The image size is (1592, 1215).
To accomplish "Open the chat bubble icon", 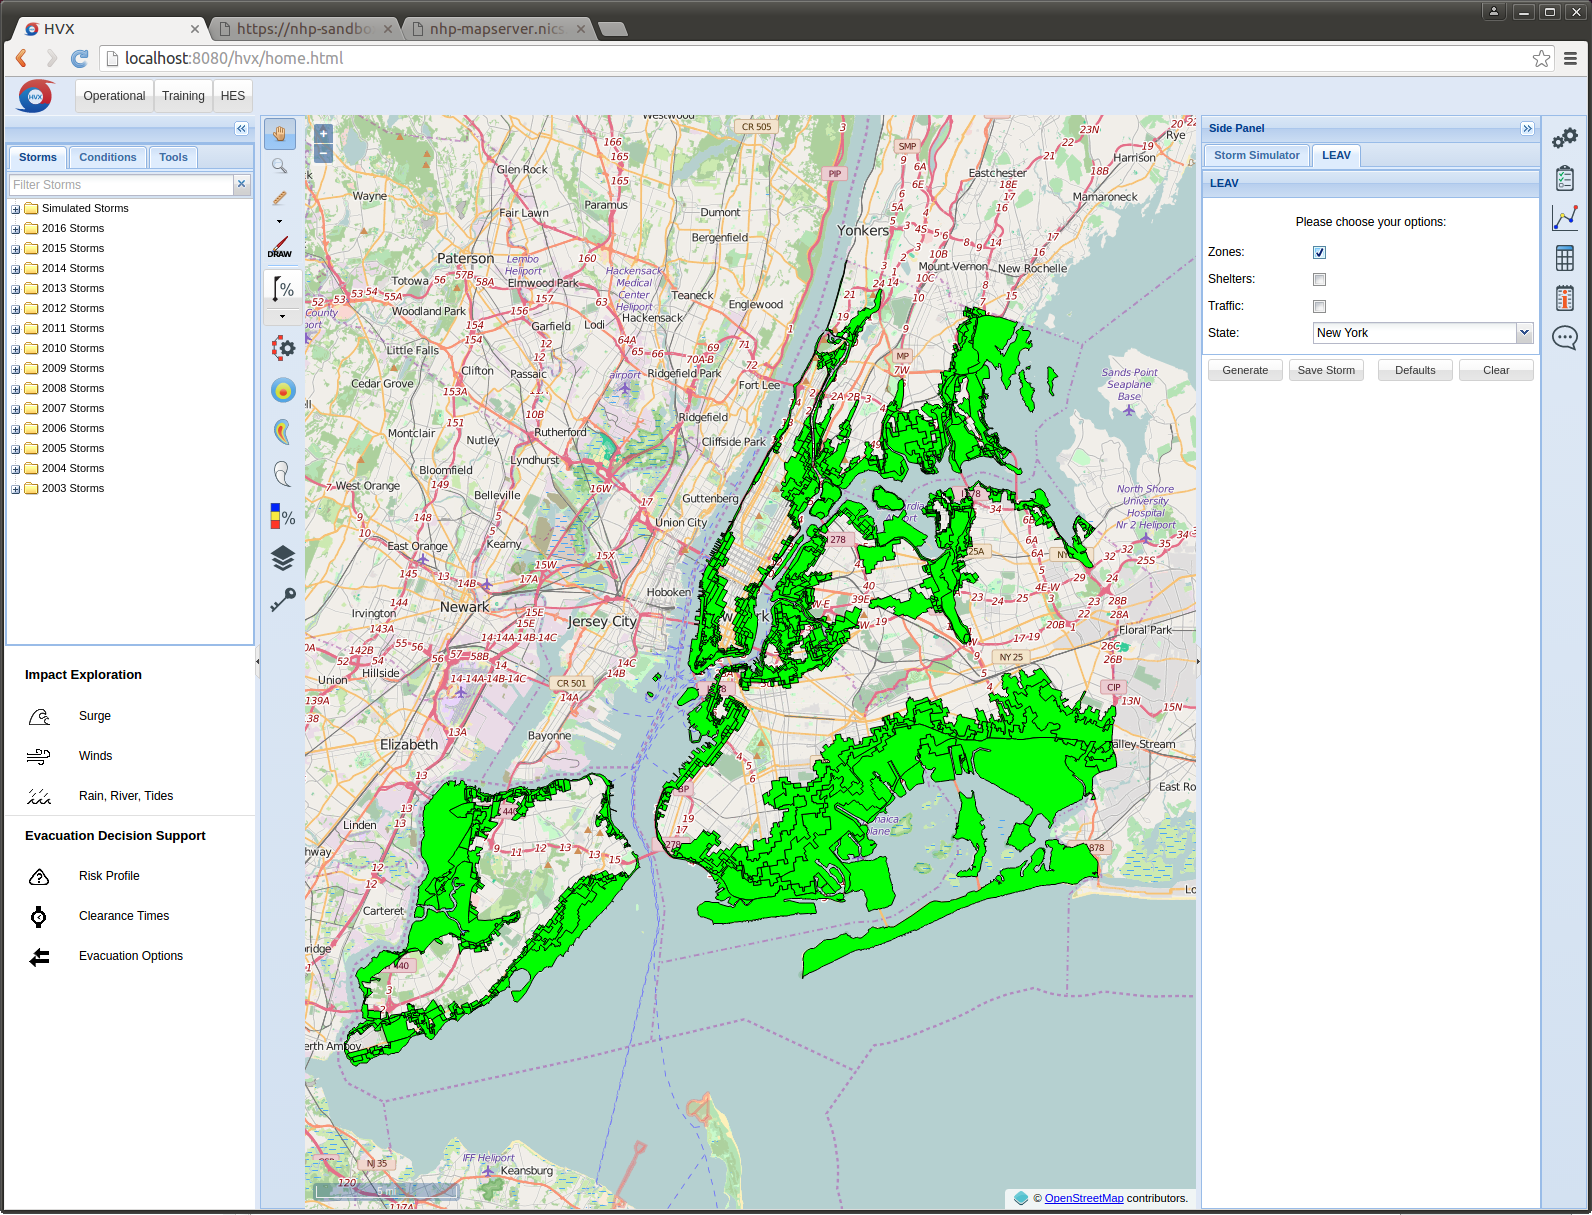I will [x=1565, y=338].
